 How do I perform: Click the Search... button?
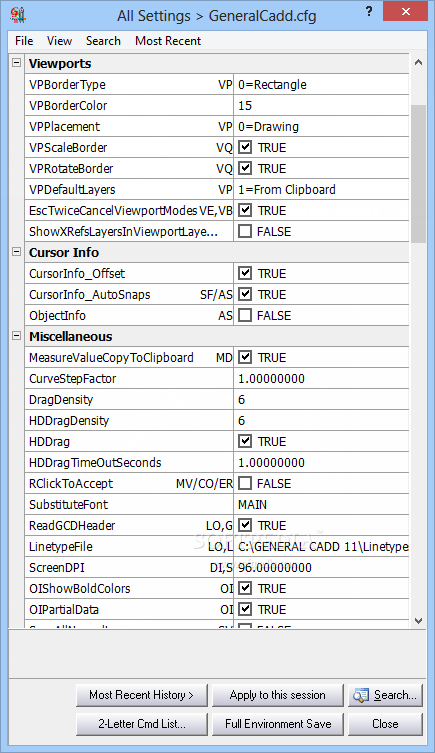386,695
